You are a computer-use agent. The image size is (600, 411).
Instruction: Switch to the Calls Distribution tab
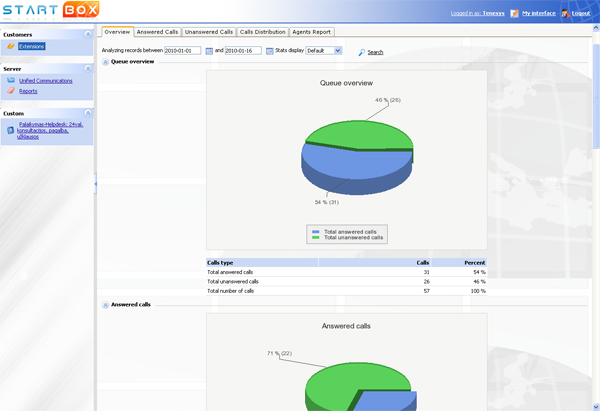click(x=262, y=32)
